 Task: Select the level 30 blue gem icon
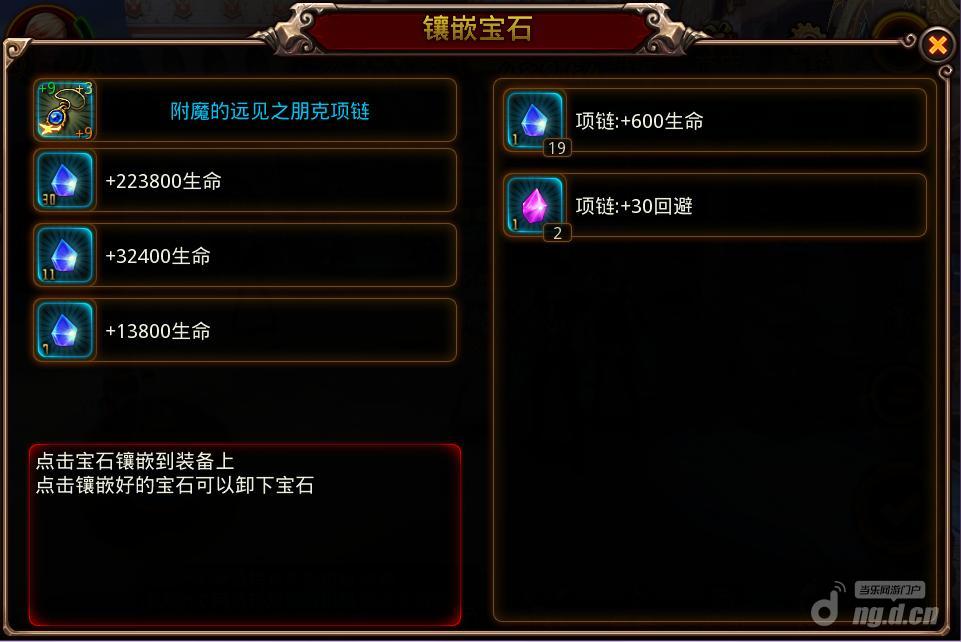pyautogui.click(x=65, y=180)
